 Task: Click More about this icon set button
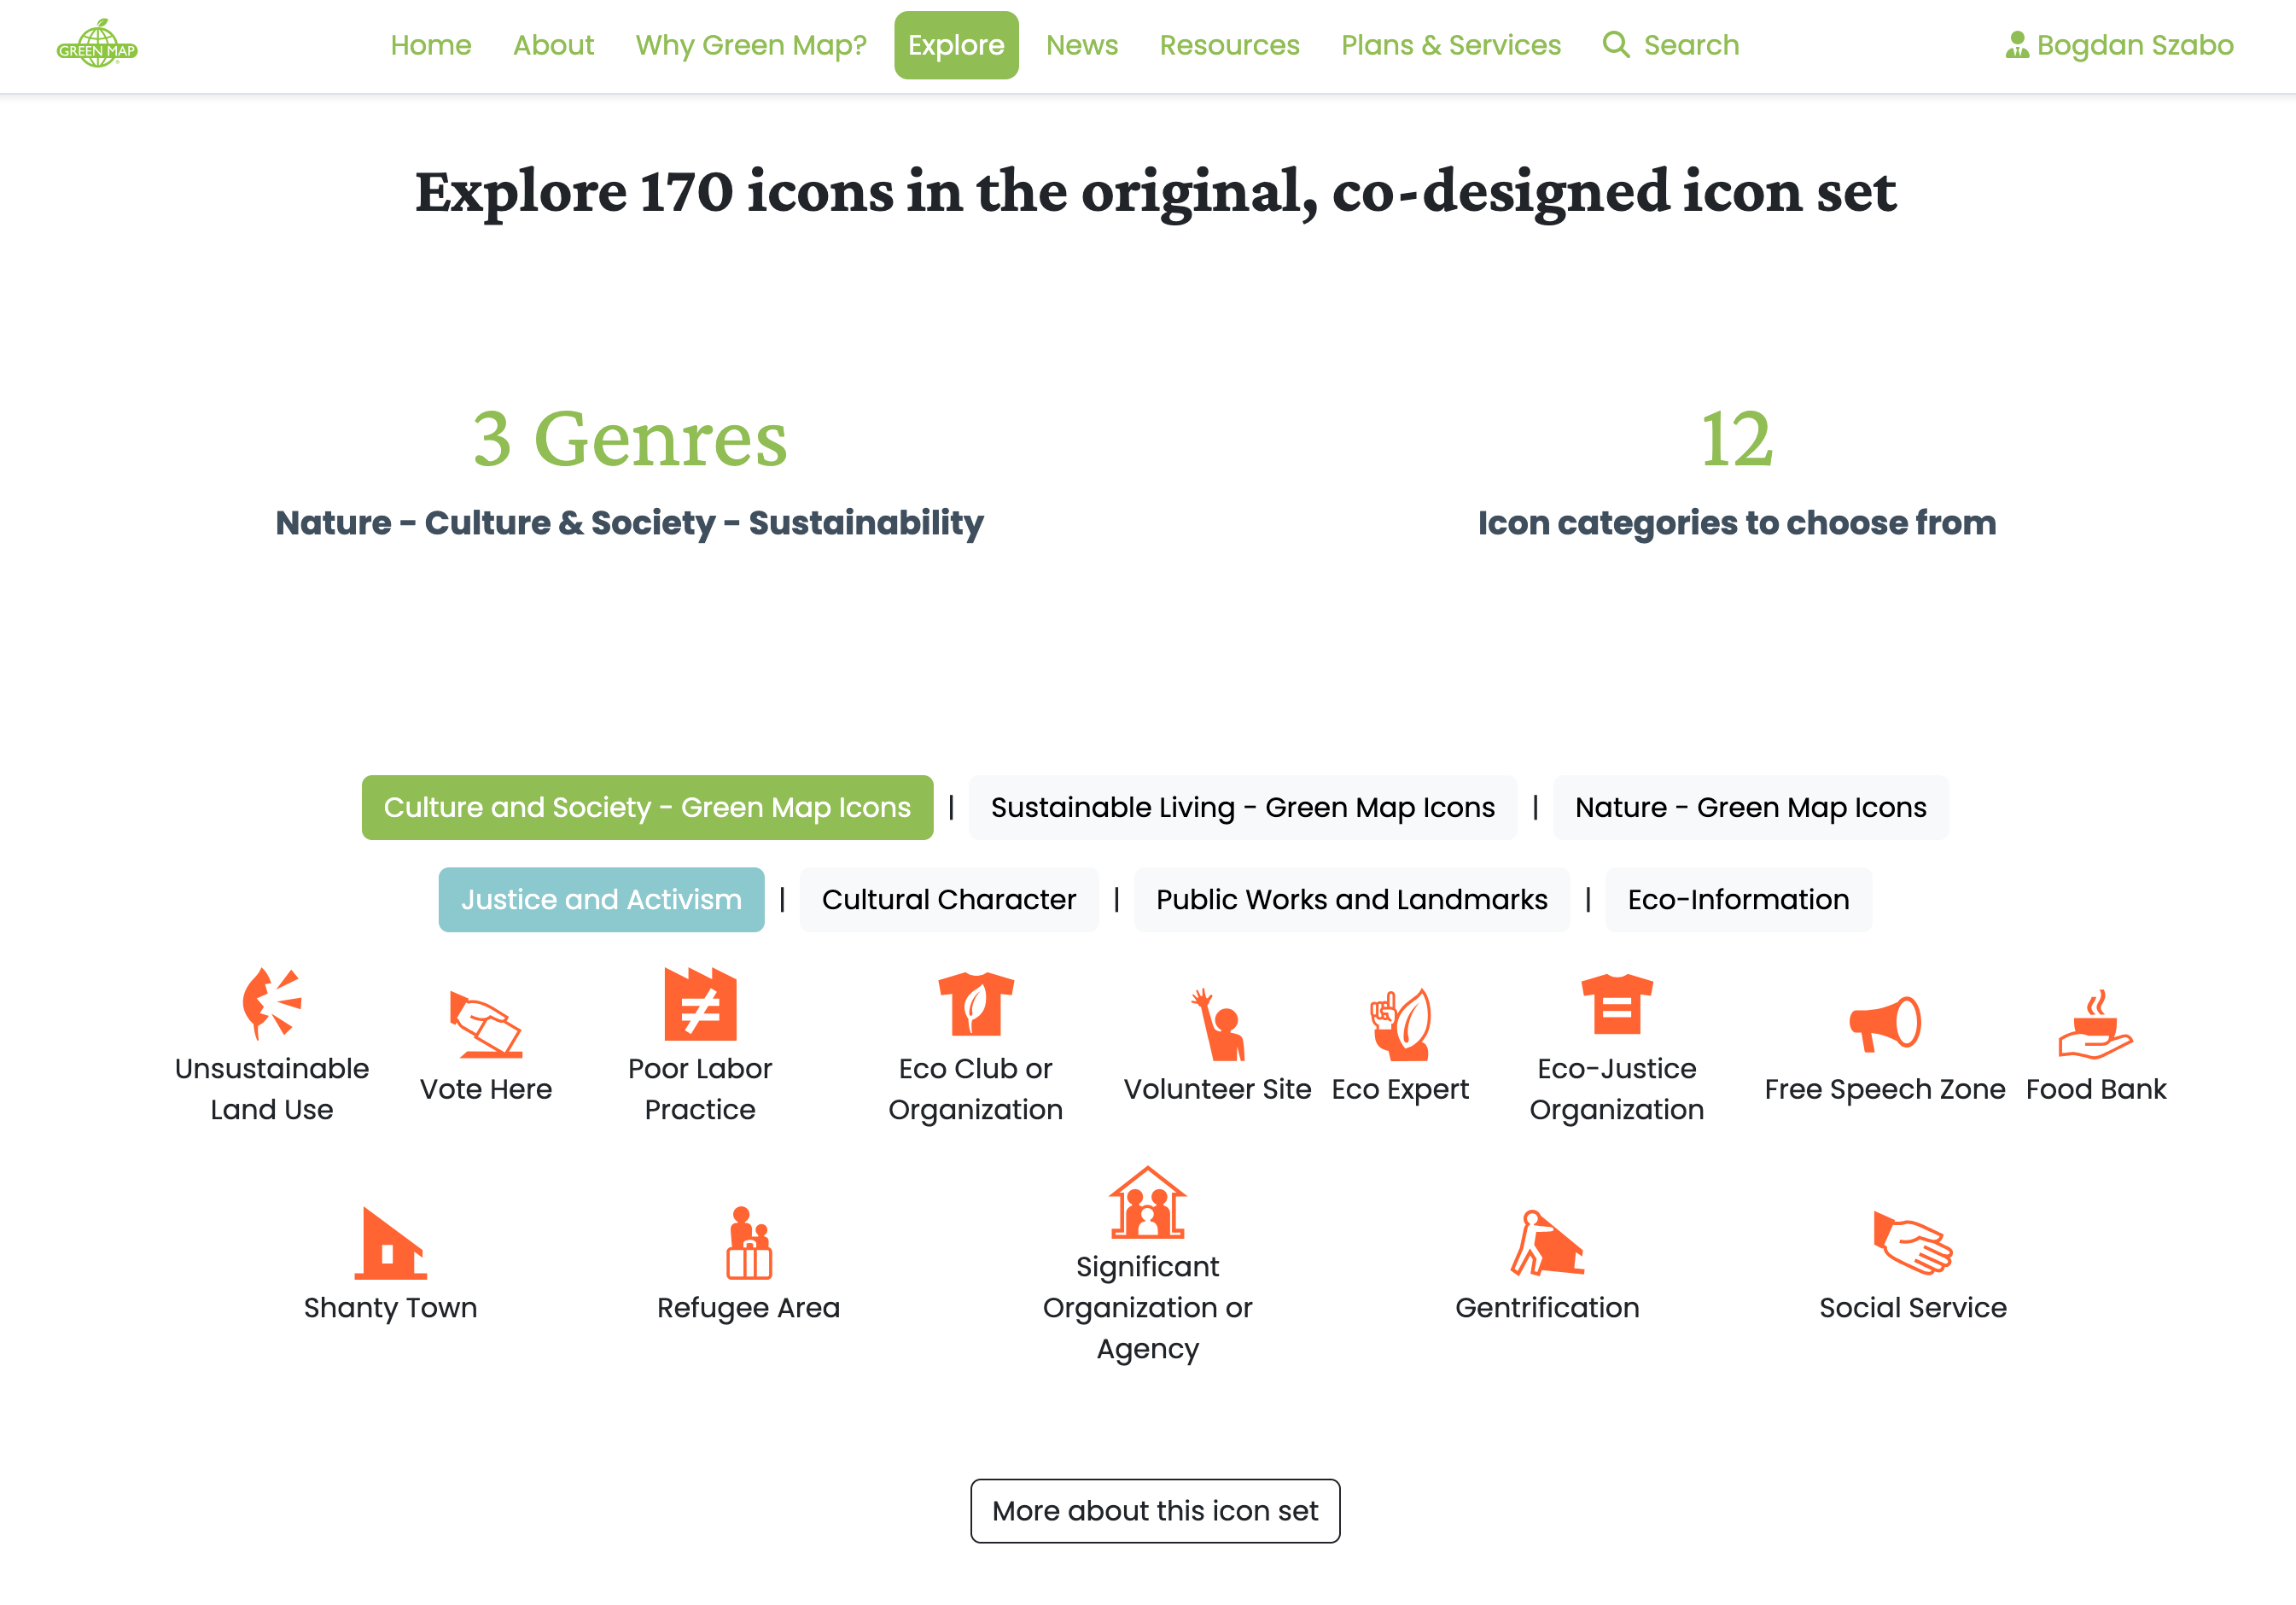pyautogui.click(x=1154, y=1510)
